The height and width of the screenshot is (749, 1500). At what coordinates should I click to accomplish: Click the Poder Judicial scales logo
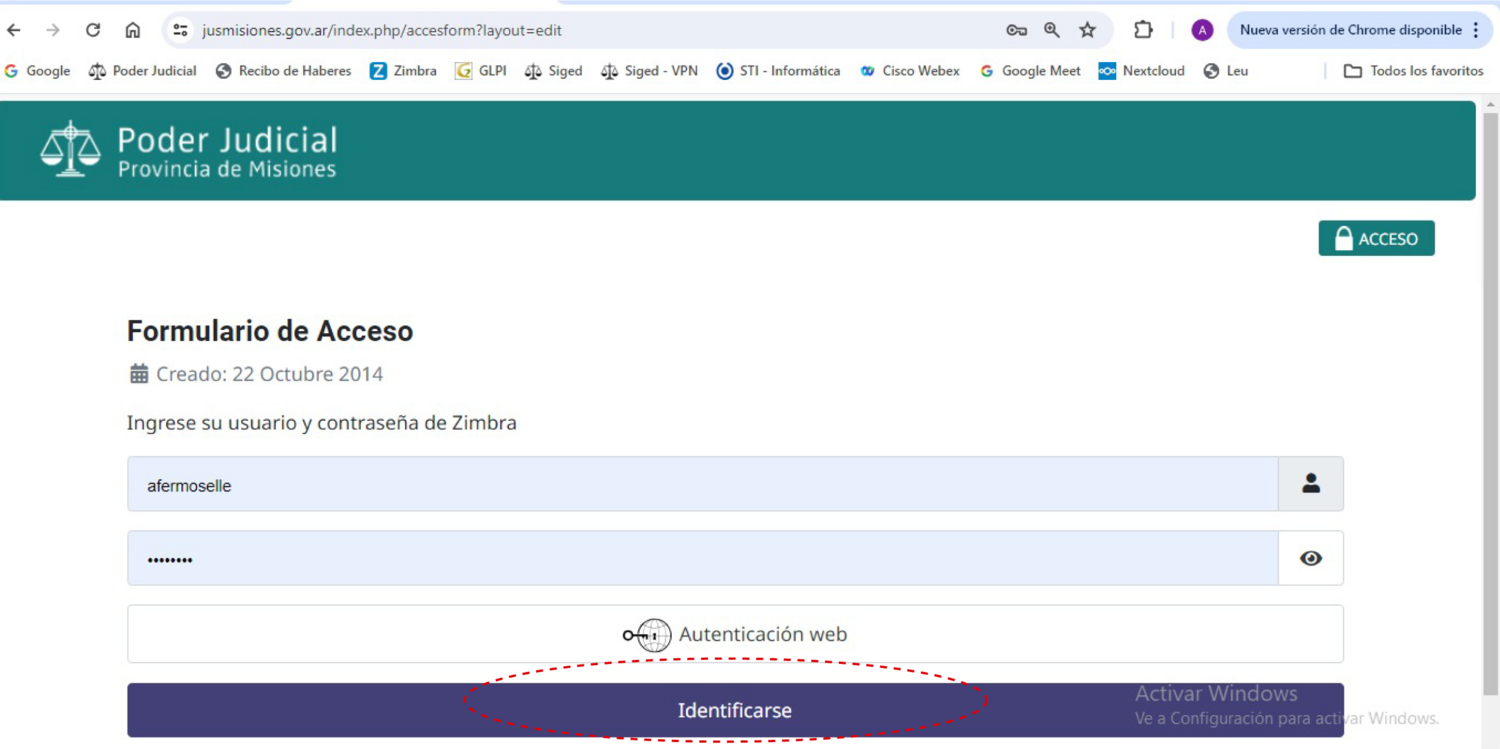pos(70,149)
